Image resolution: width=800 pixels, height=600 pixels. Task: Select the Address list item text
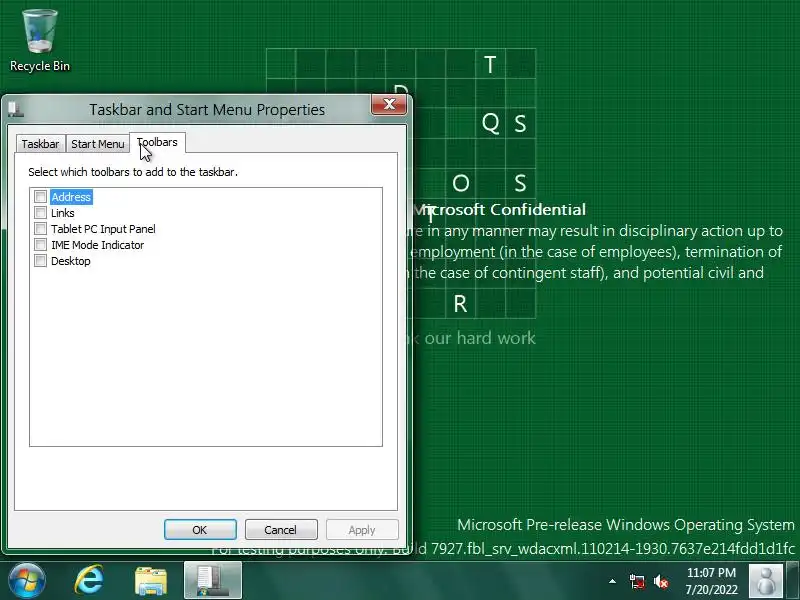[x=71, y=197]
